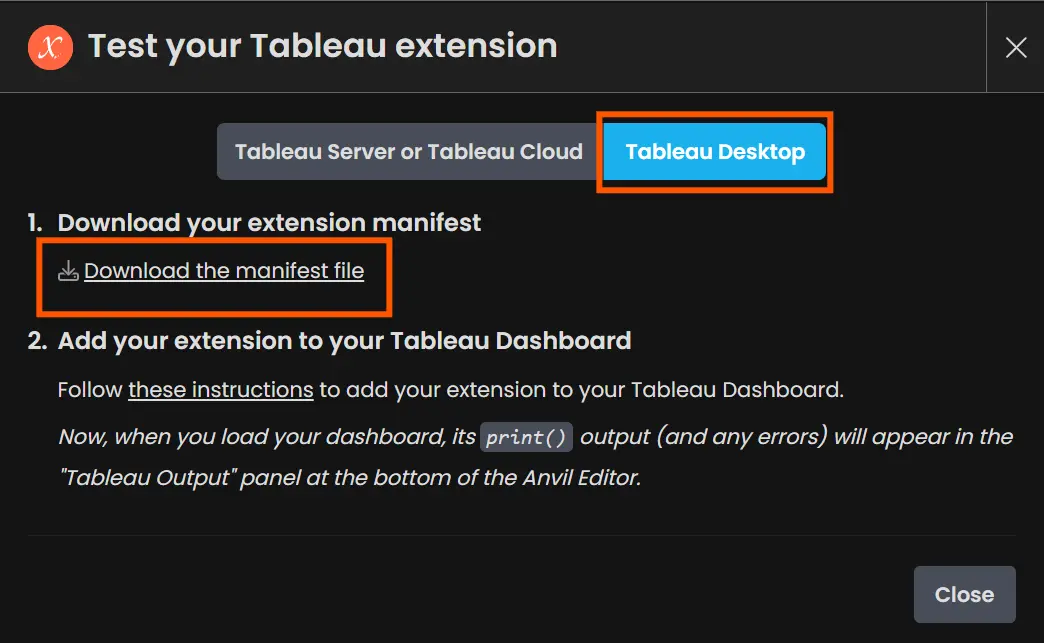Click the step number 1 marker
Image resolution: width=1044 pixels, height=643 pixels.
[x=35, y=222]
